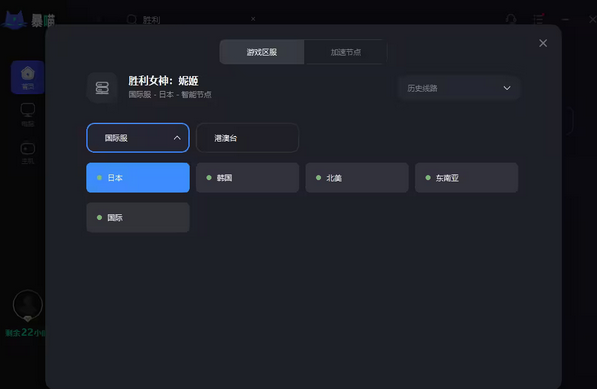This screenshot has width=597, height=389.
Task: Choose the 东南亚 server
Action: click(x=466, y=178)
